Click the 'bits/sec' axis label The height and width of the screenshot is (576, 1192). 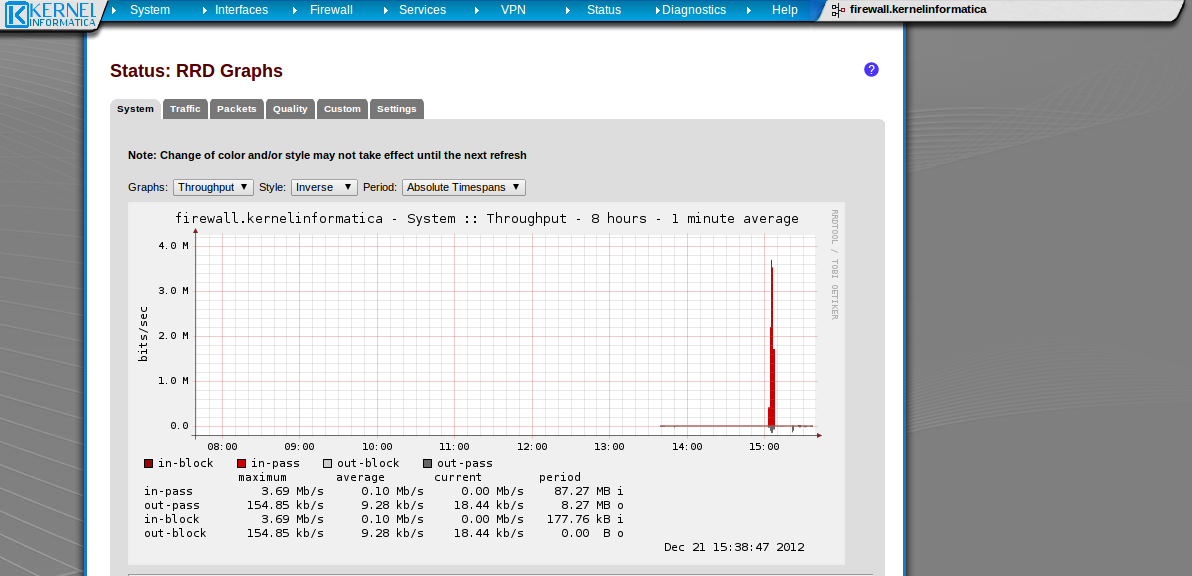click(143, 334)
